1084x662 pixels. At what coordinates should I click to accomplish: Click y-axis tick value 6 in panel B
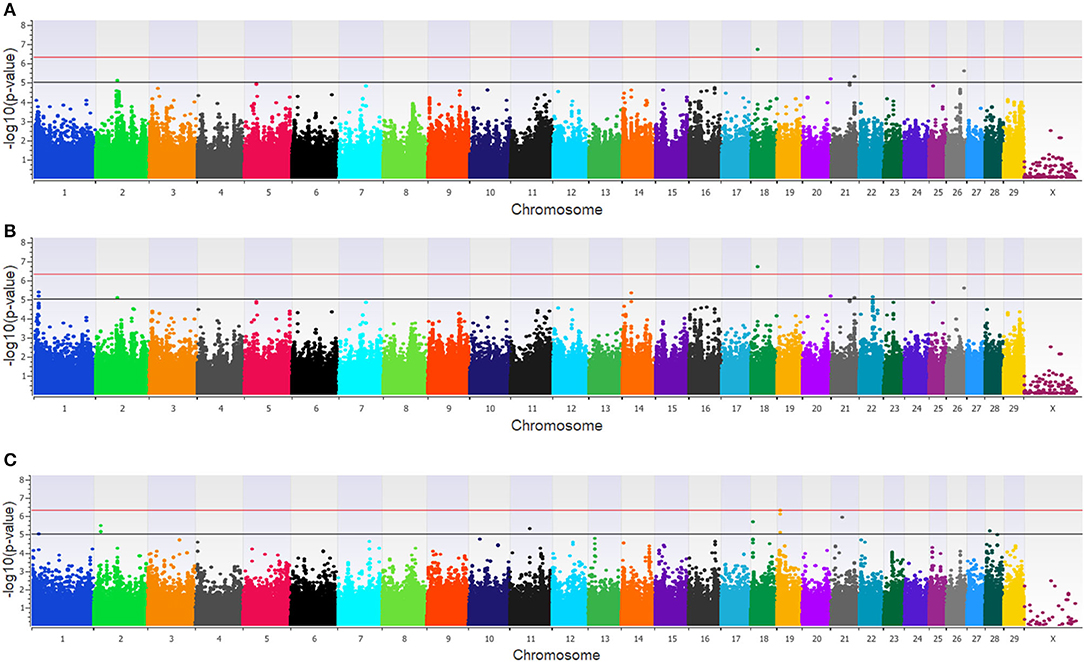pyautogui.click(x=23, y=281)
